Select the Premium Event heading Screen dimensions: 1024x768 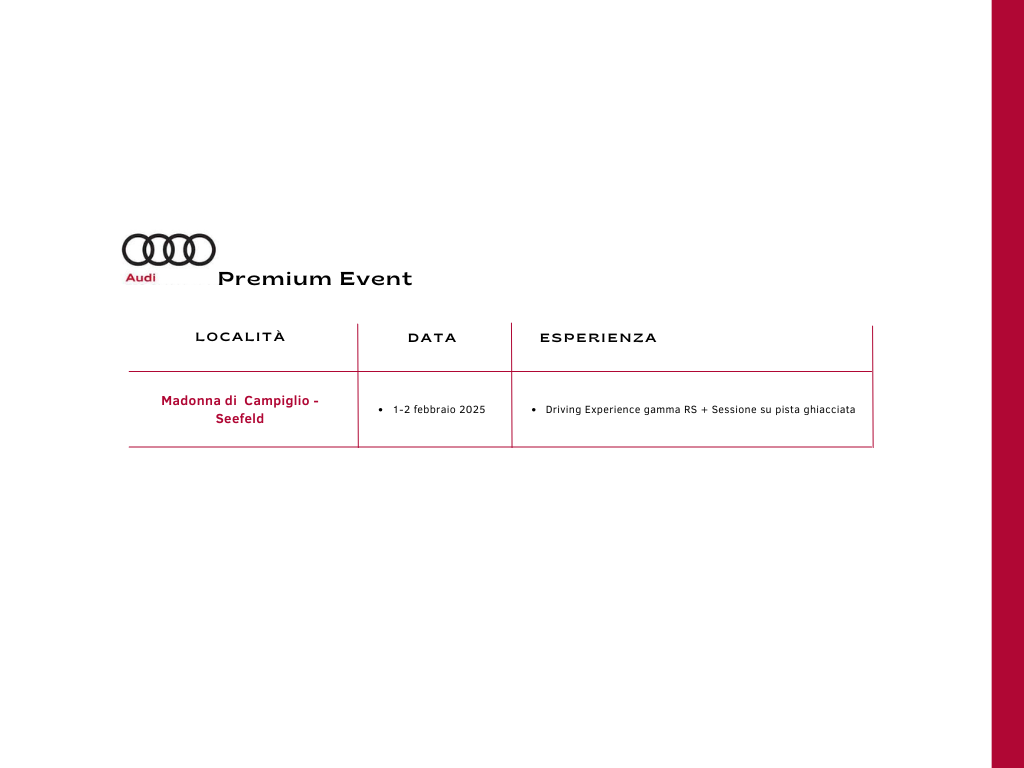(315, 278)
